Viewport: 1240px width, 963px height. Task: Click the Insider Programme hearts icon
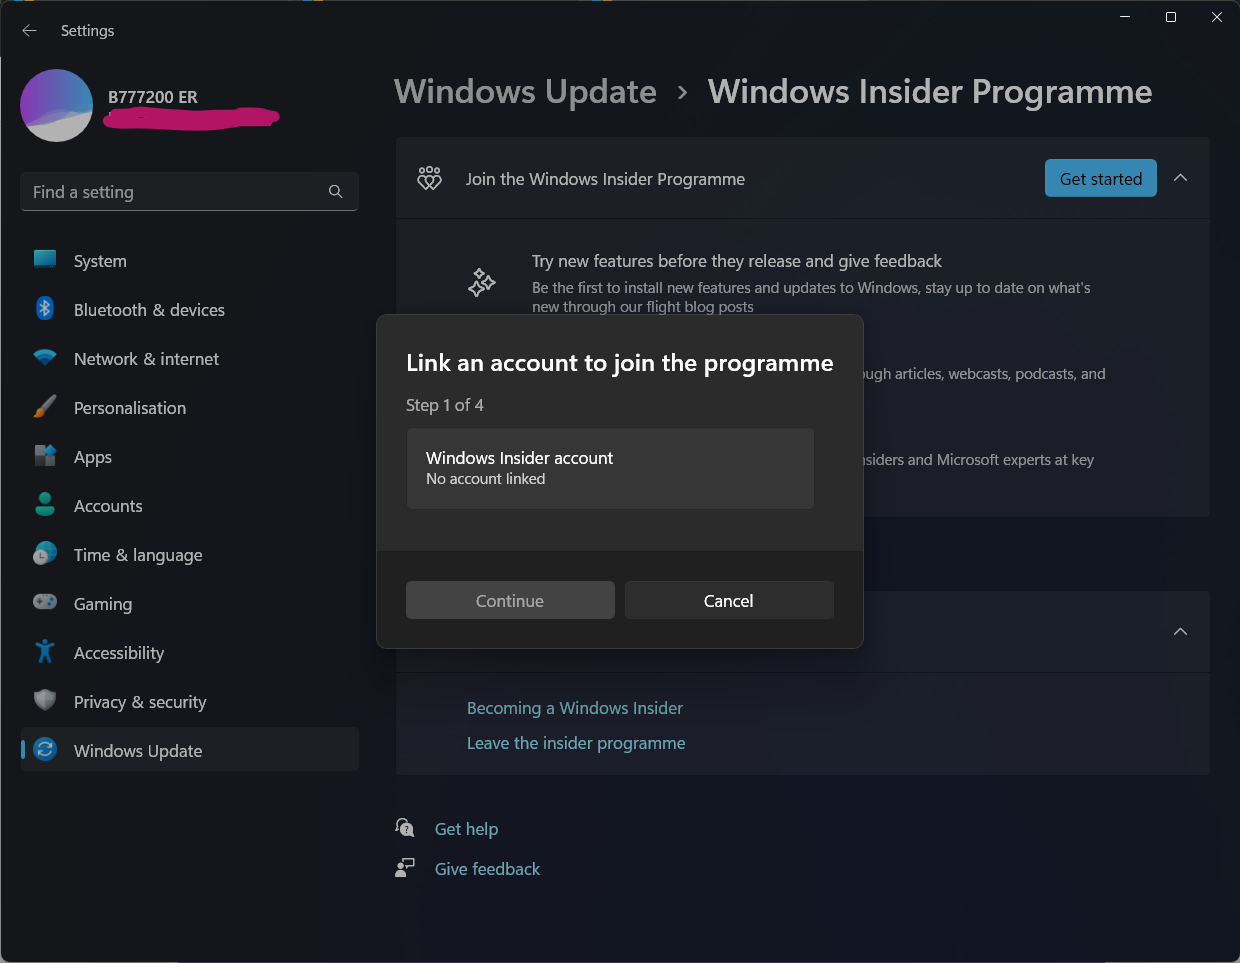click(x=429, y=179)
